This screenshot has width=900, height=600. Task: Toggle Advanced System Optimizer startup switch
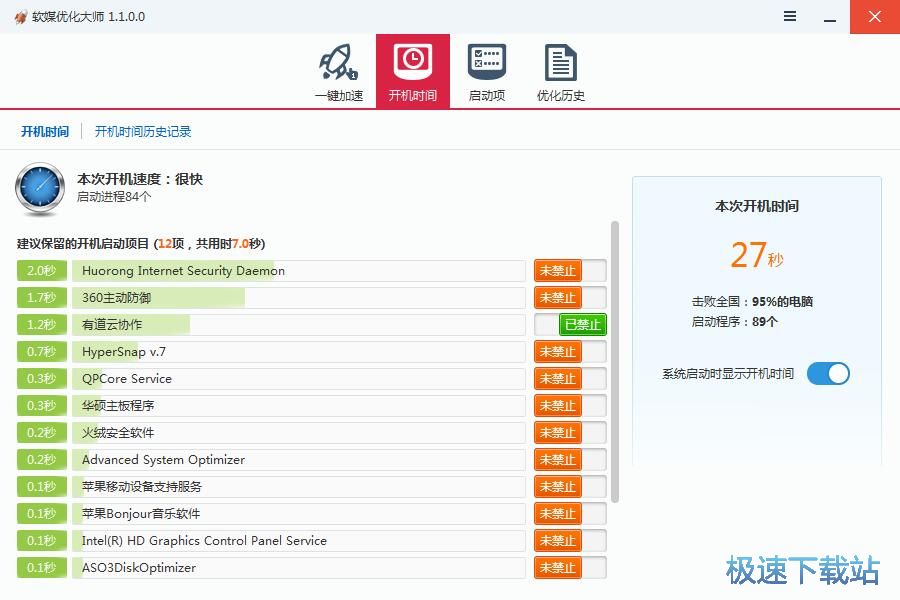(570, 459)
